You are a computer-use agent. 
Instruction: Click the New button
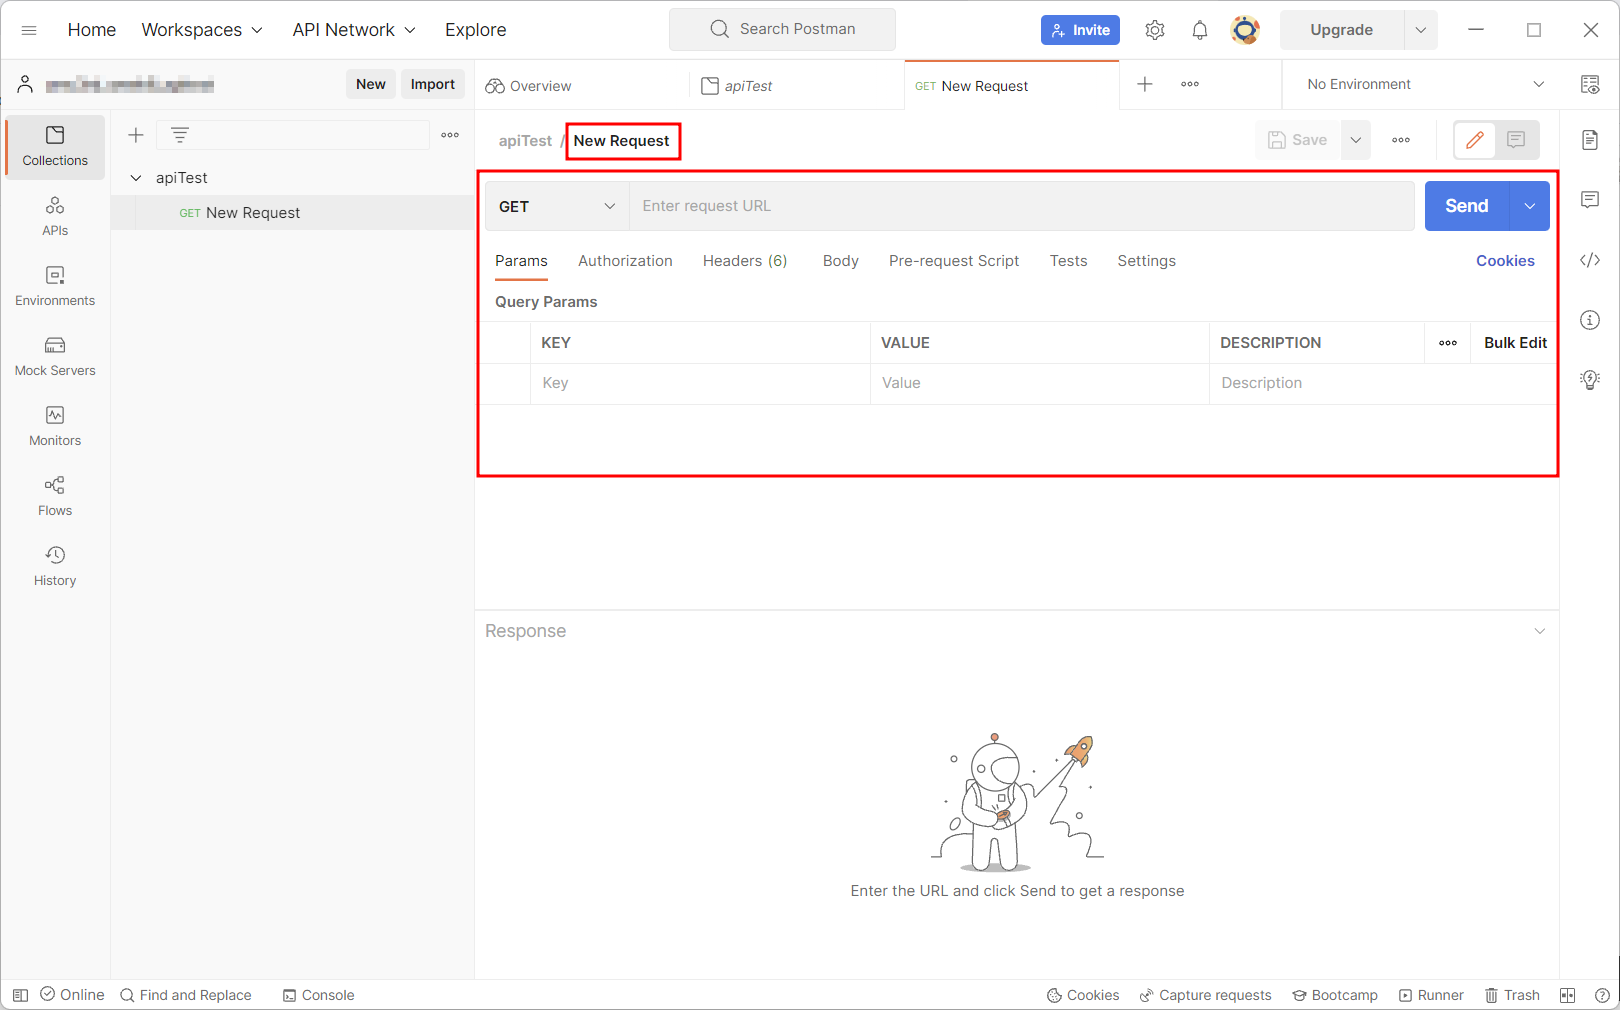[x=371, y=84]
